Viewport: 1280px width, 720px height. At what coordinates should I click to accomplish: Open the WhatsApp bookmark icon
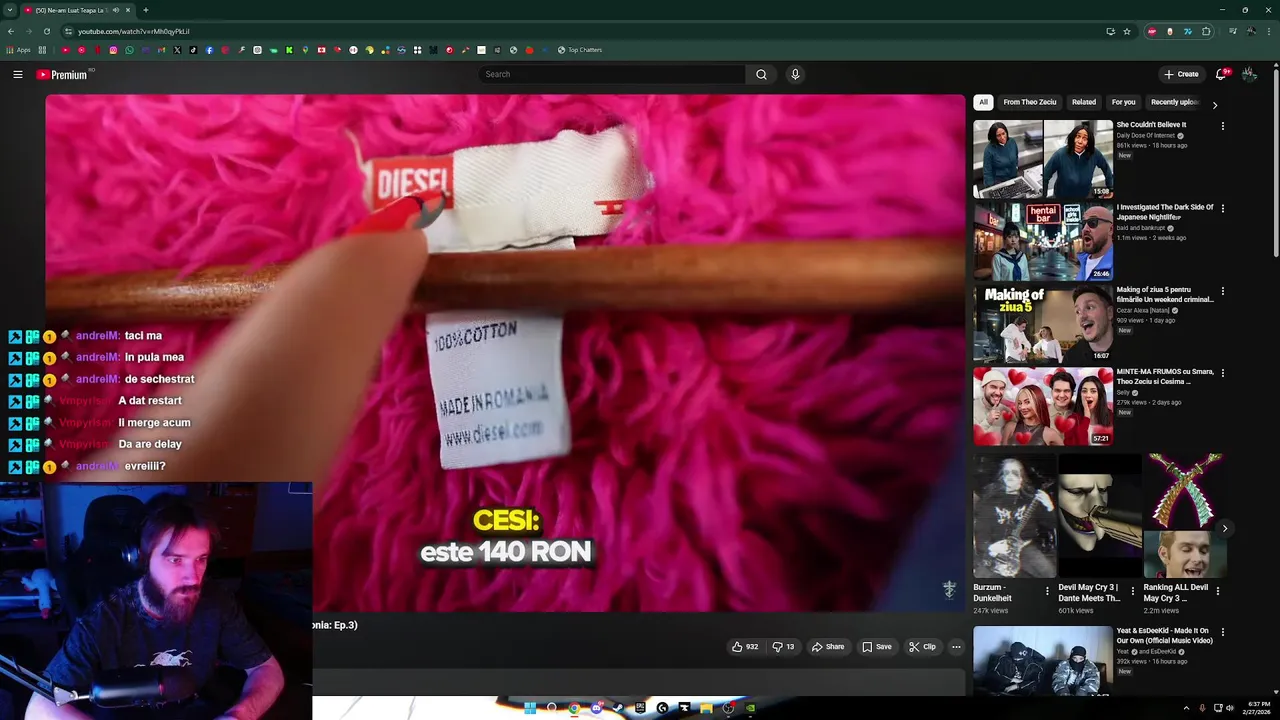[129, 50]
